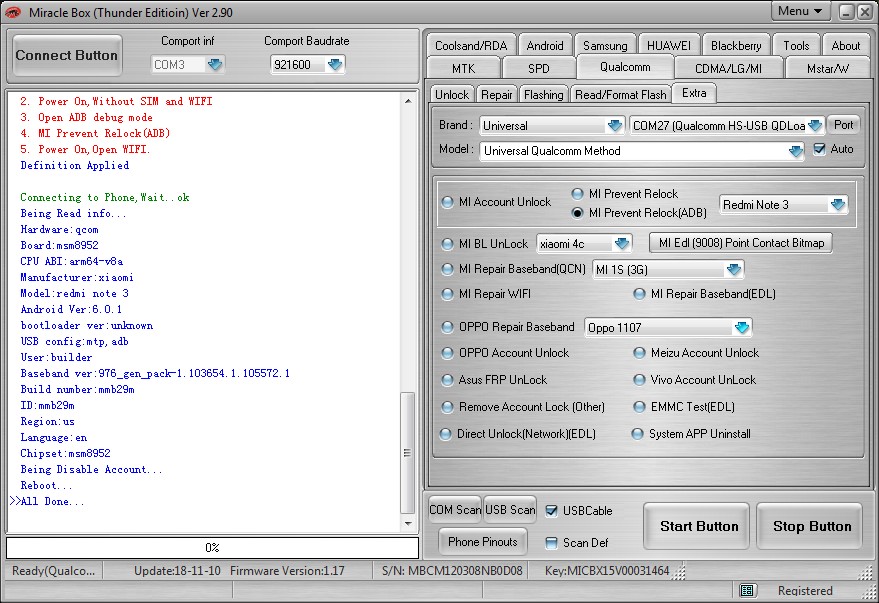Switch to the Samsung tab
The height and width of the screenshot is (603, 879).
(x=605, y=45)
